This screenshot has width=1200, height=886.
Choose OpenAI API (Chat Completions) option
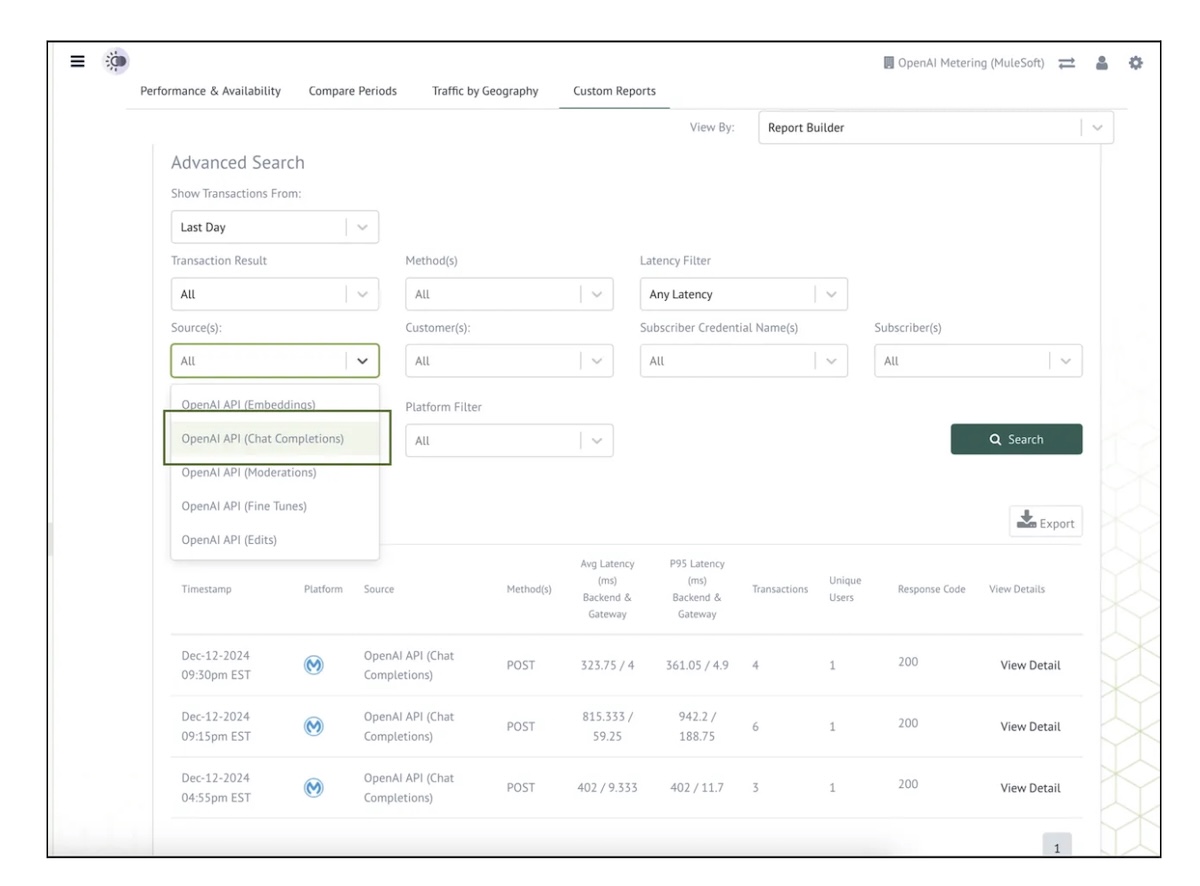click(274, 438)
